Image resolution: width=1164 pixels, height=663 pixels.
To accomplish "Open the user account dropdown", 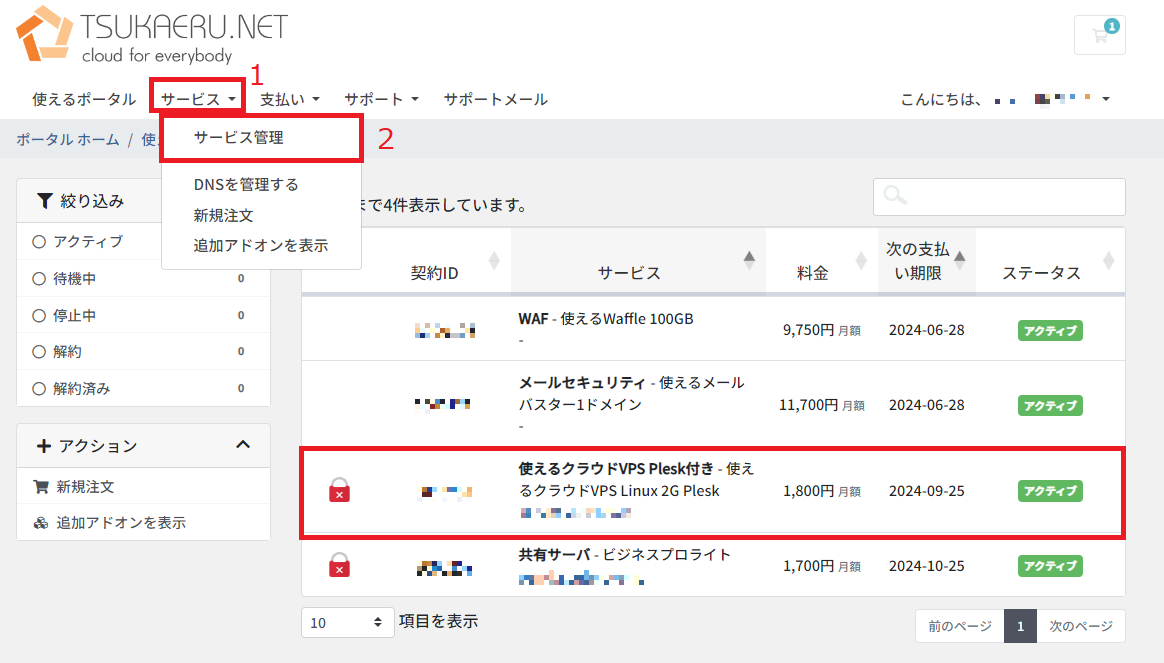I will 1005,99.
